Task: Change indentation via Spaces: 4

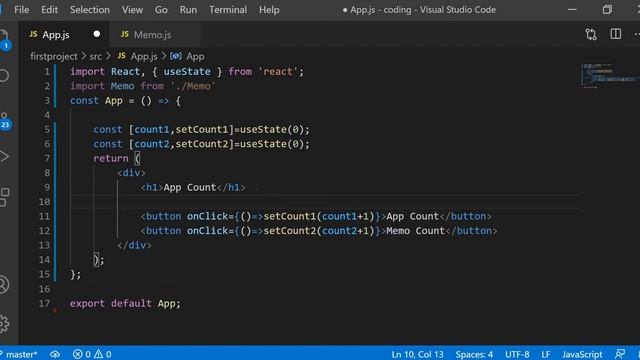Action: coord(474,354)
